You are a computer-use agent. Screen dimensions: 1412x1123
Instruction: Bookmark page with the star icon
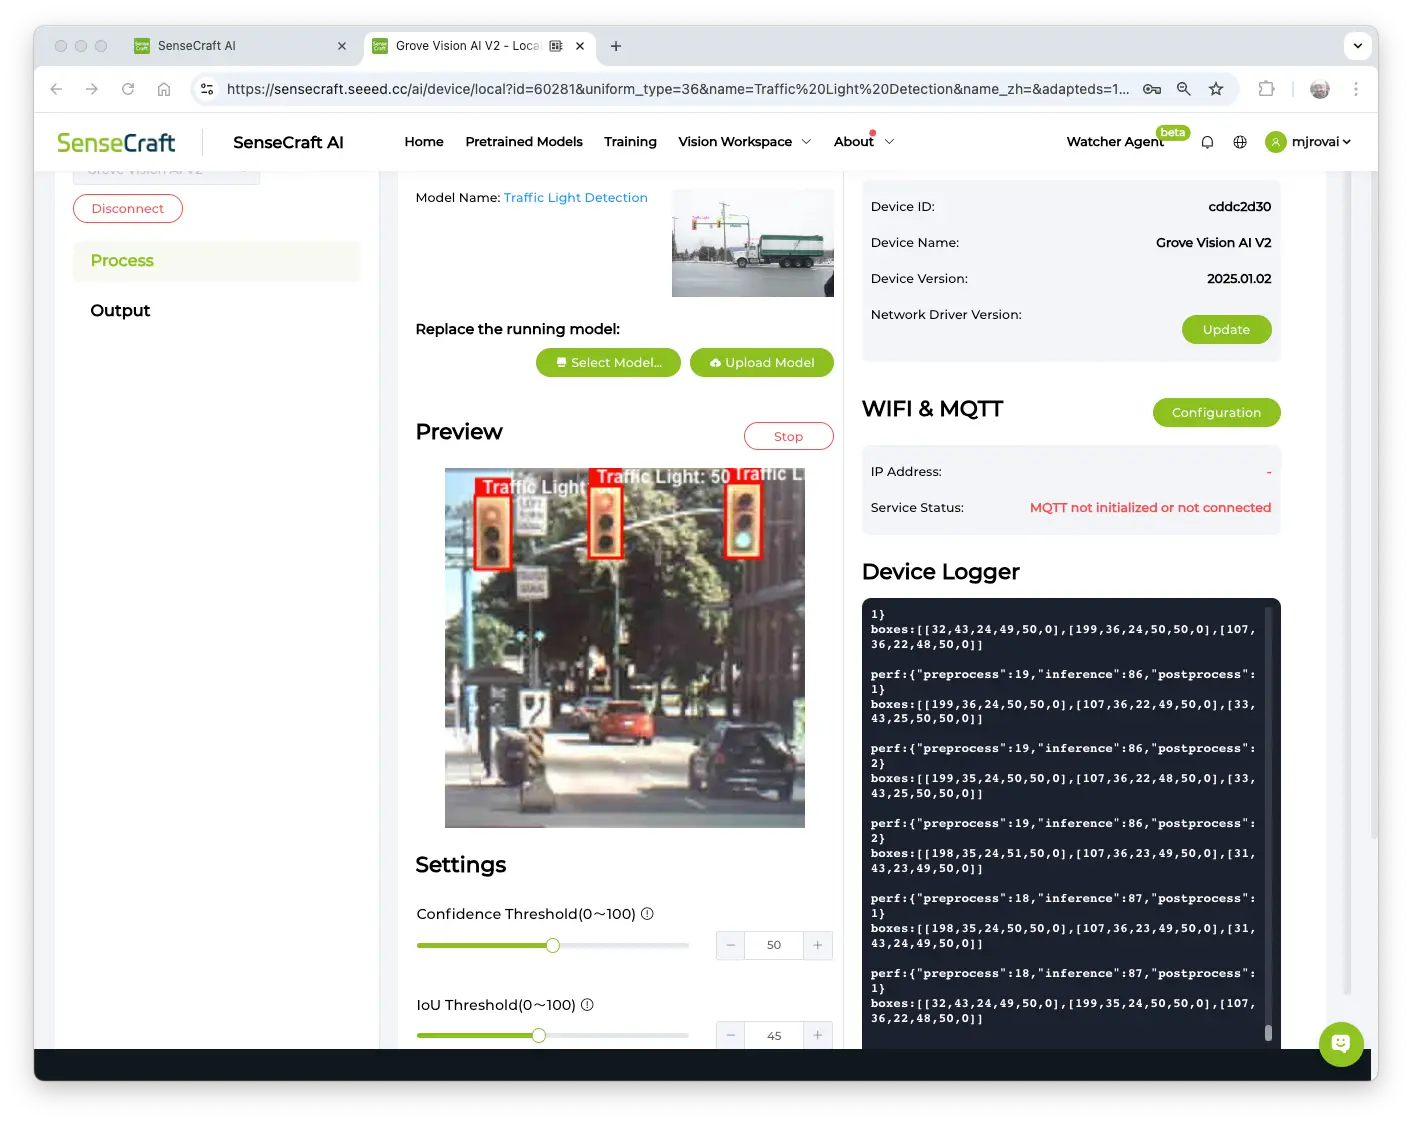tap(1216, 89)
